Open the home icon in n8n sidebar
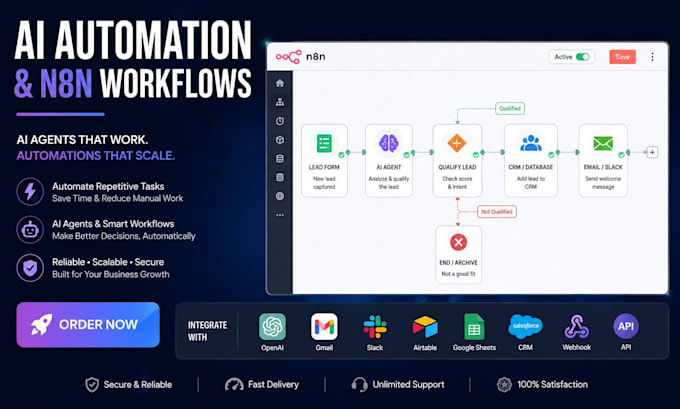This screenshot has width=680, height=409. coord(280,83)
